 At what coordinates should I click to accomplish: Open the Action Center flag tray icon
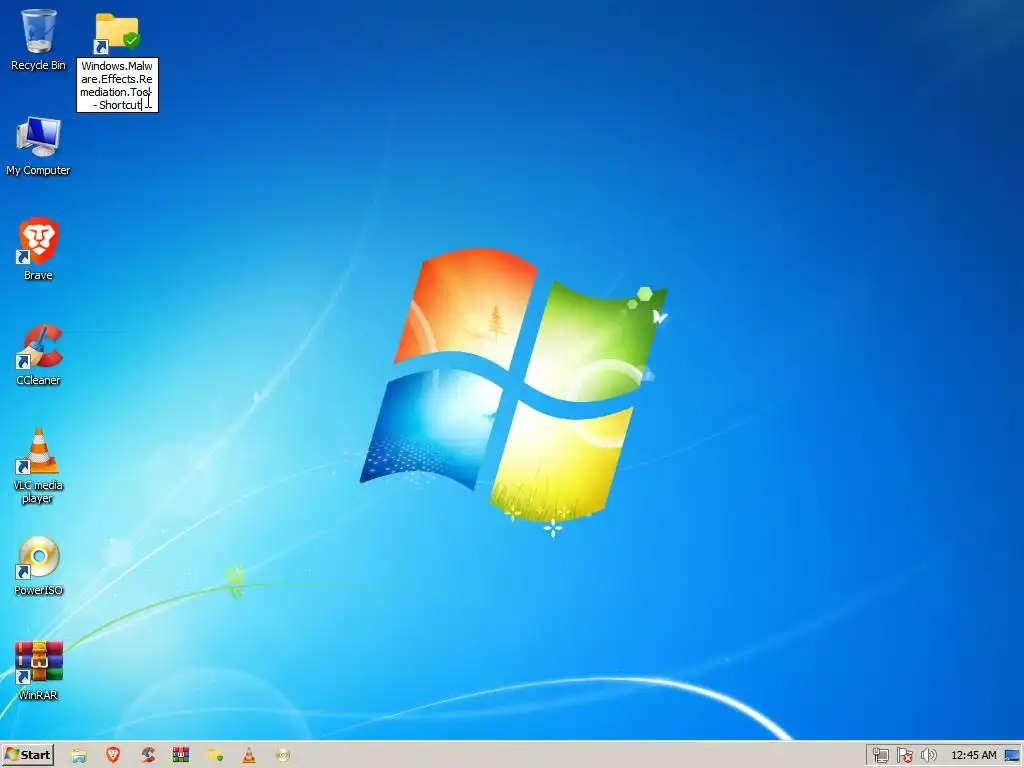904,756
